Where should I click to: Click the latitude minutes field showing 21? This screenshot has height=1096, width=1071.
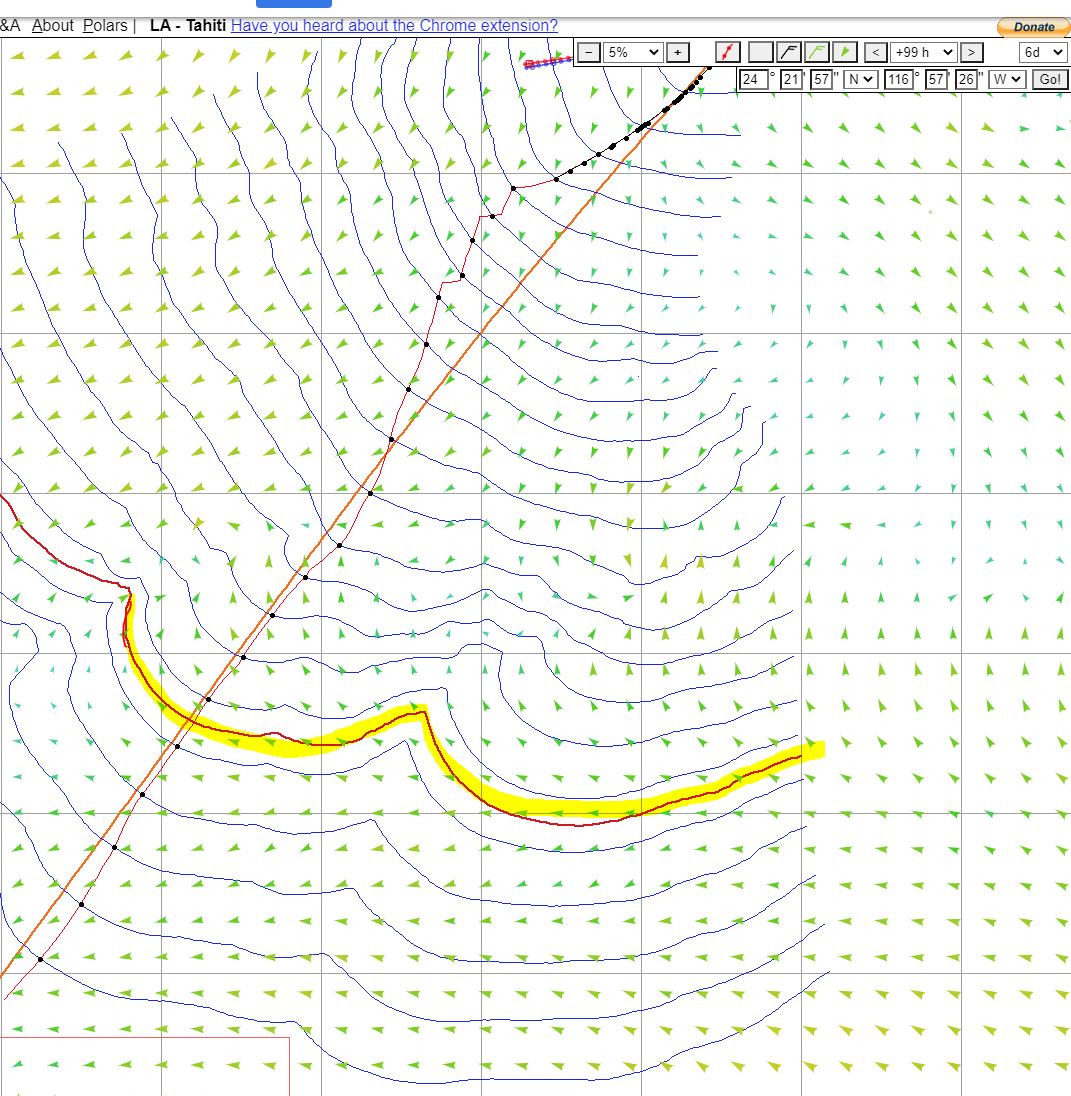[x=791, y=79]
